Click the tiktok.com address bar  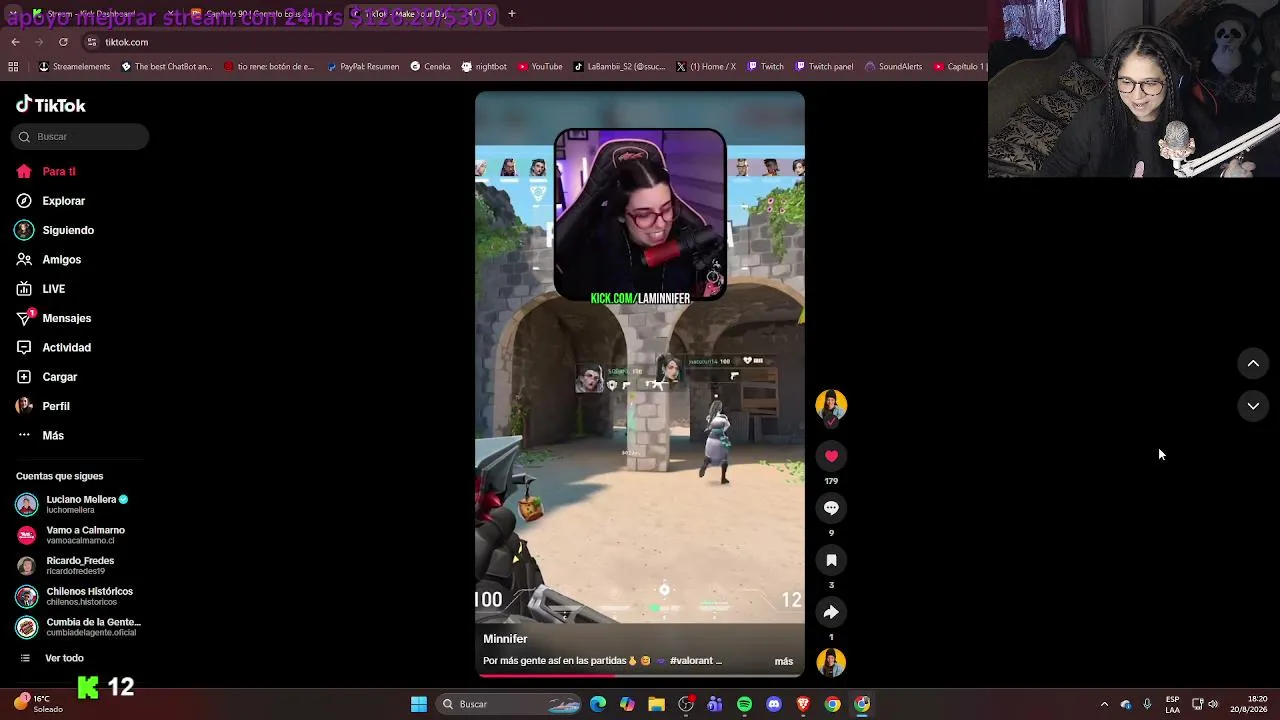(x=530, y=42)
